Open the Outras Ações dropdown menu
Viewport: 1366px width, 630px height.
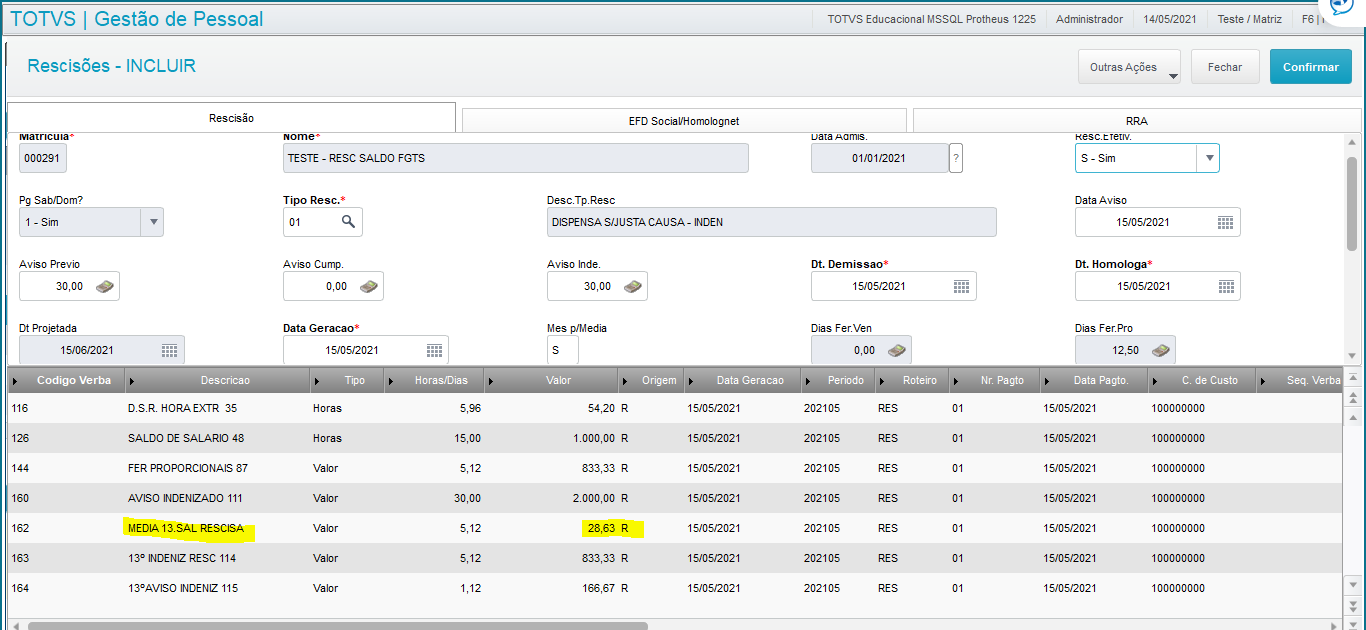pyautogui.click(x=1130, y=67)
